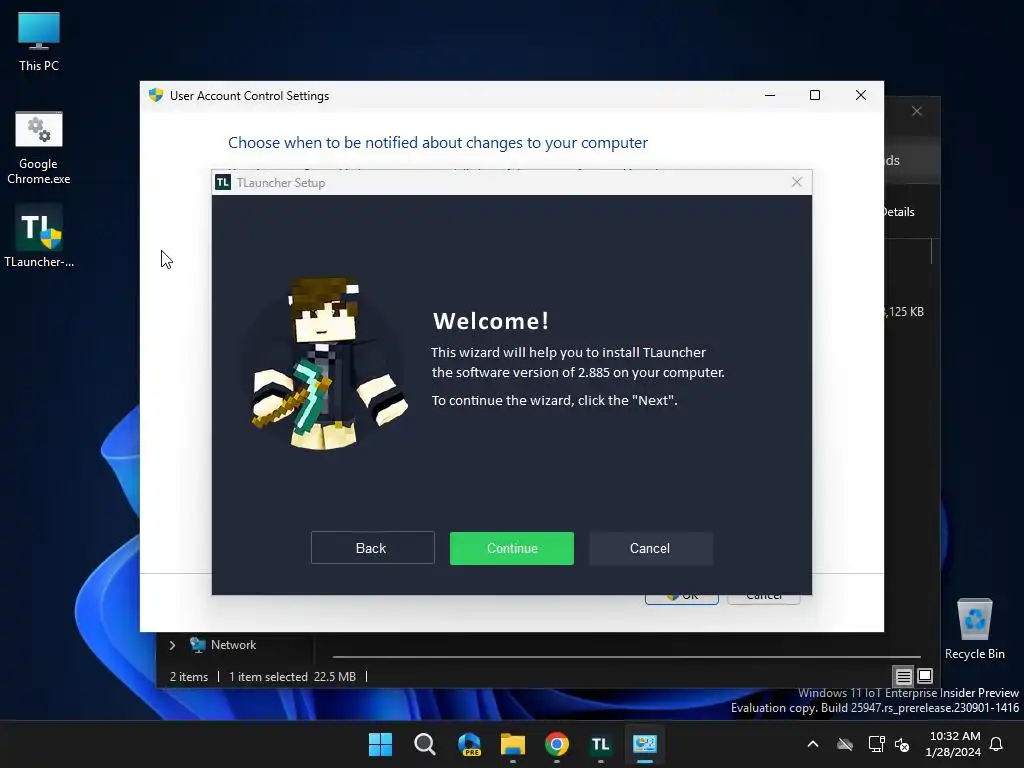
Task: Click the muted volume tray icon
Action: click(902, 744)
